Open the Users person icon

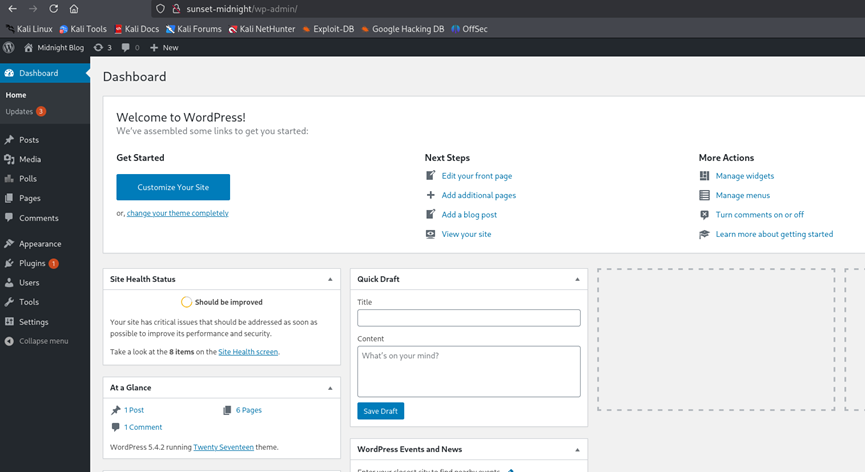[9, 282]
